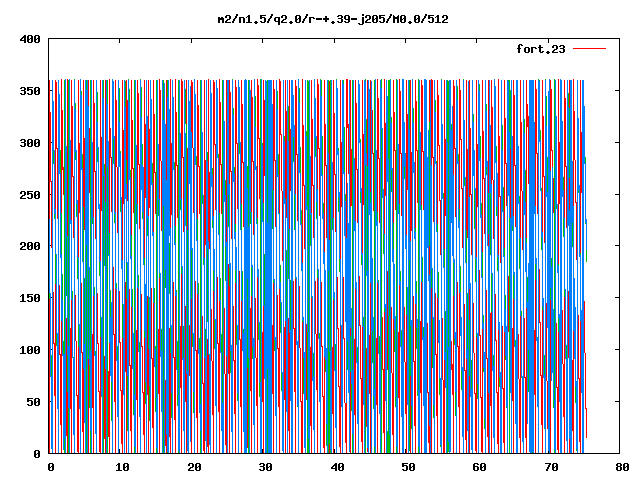The width and height of the screenshot is (640, 480).
Task: Click the x-axis label 70
Action: click(551, 467)
